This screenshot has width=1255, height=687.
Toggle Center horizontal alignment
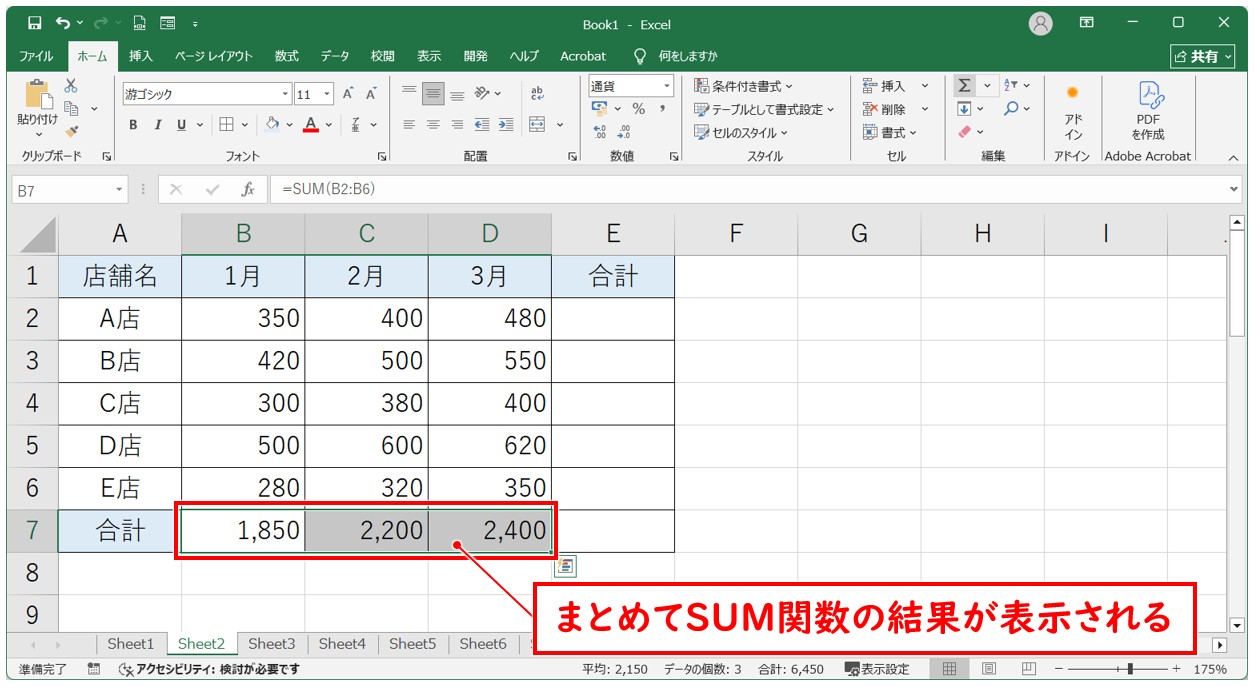click(x=433, y=125)
